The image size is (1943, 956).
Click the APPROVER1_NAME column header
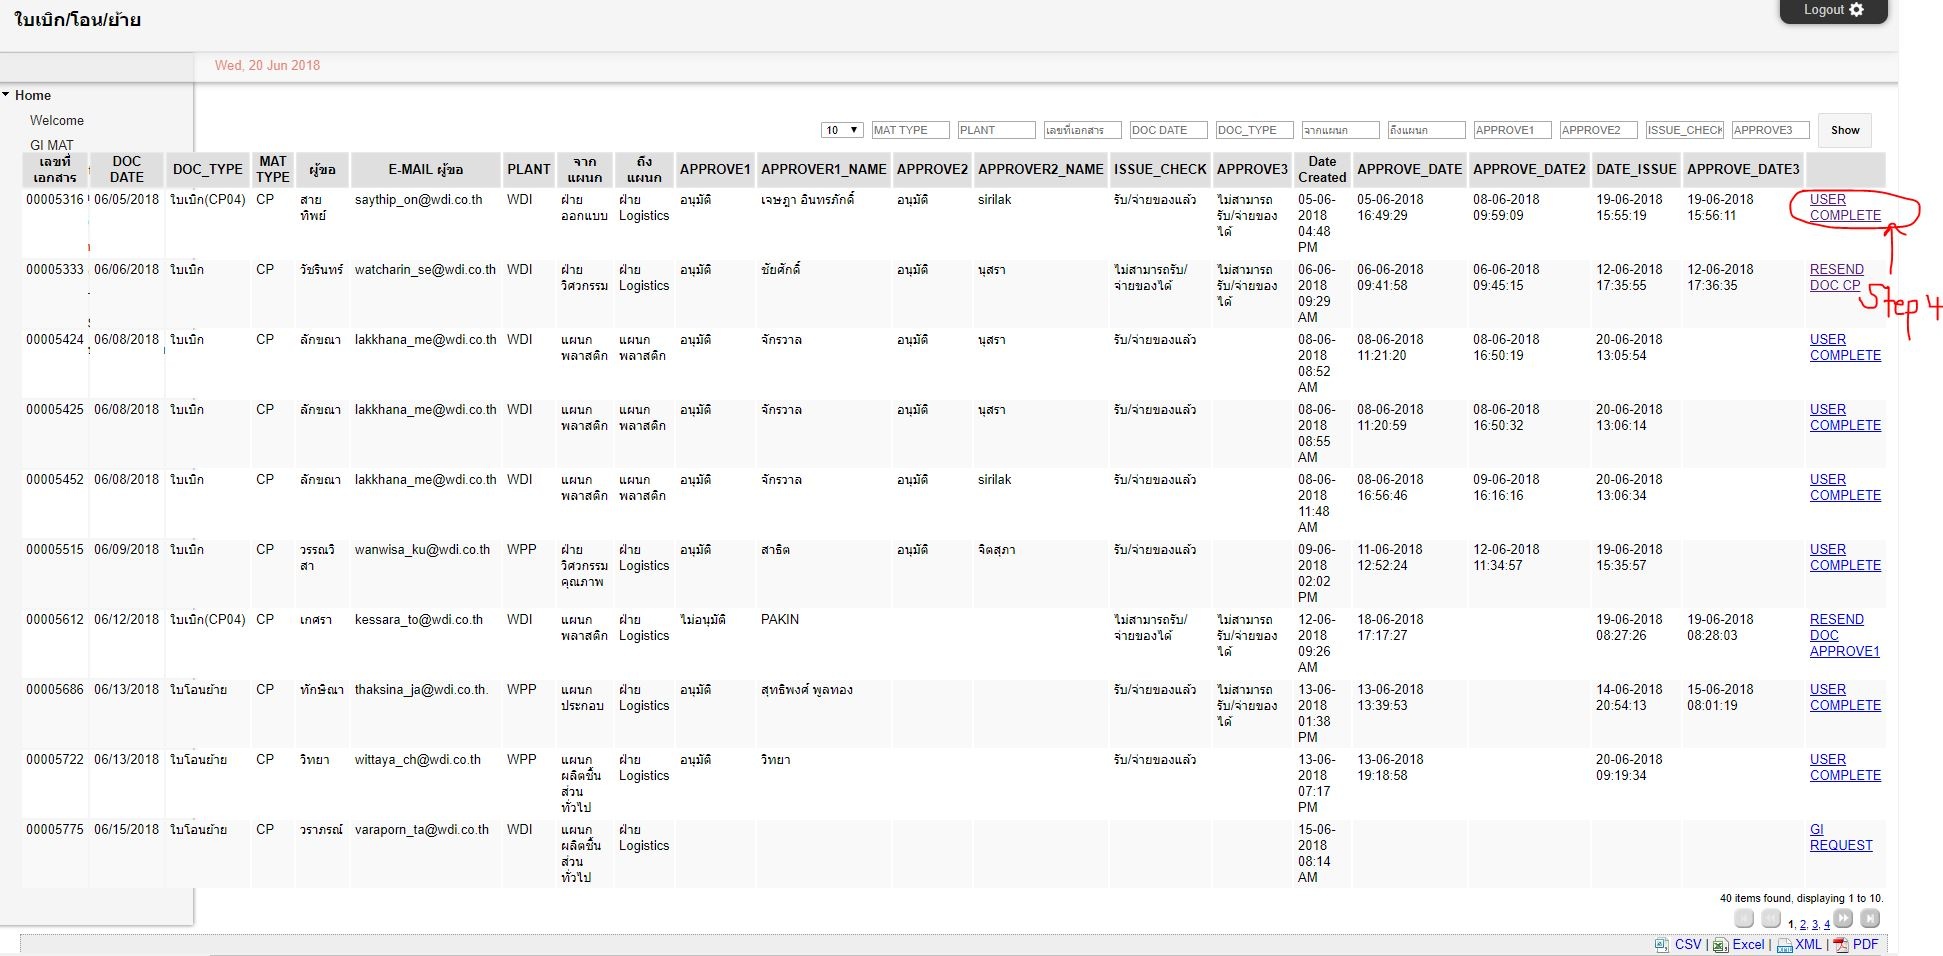[824, 169]
